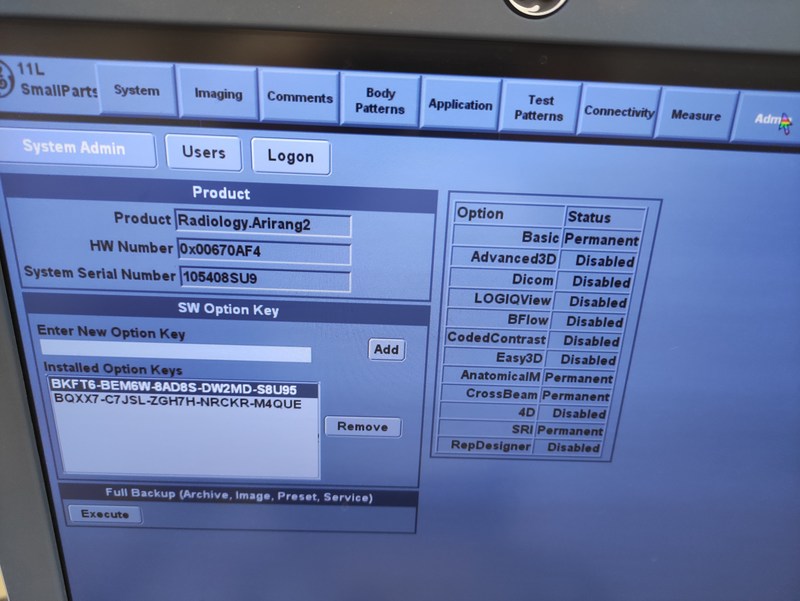800x601 pixels.
Task: Click the Disabled status for RepDesigner
Action: click(574, 447)
